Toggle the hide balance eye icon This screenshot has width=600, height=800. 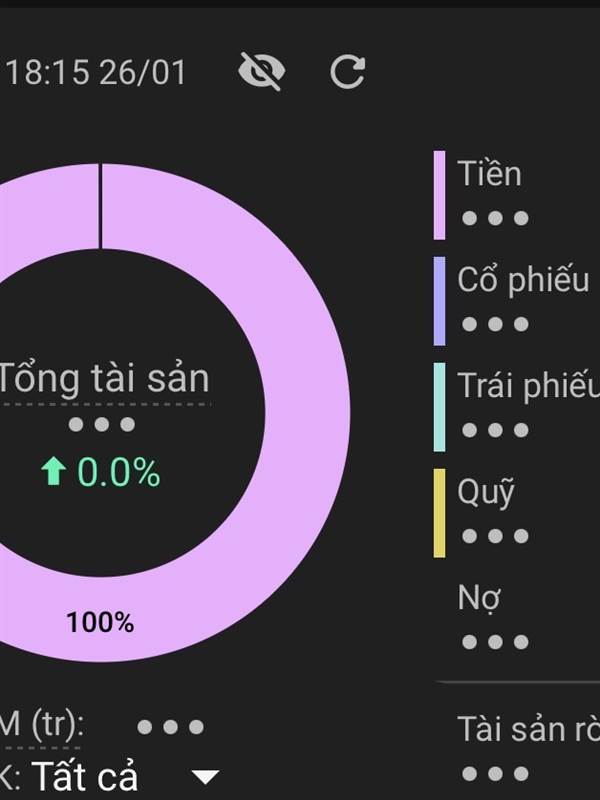click(262, 71)
